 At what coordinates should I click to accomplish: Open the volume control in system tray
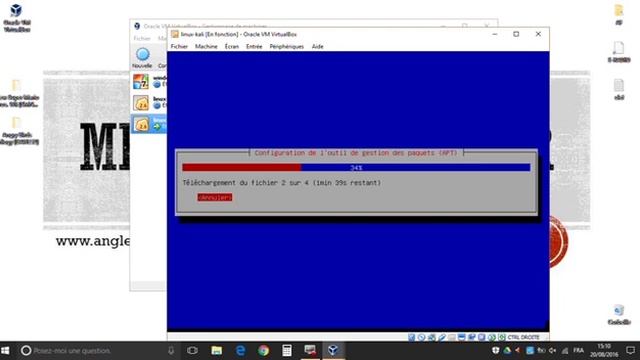point(553,351)
